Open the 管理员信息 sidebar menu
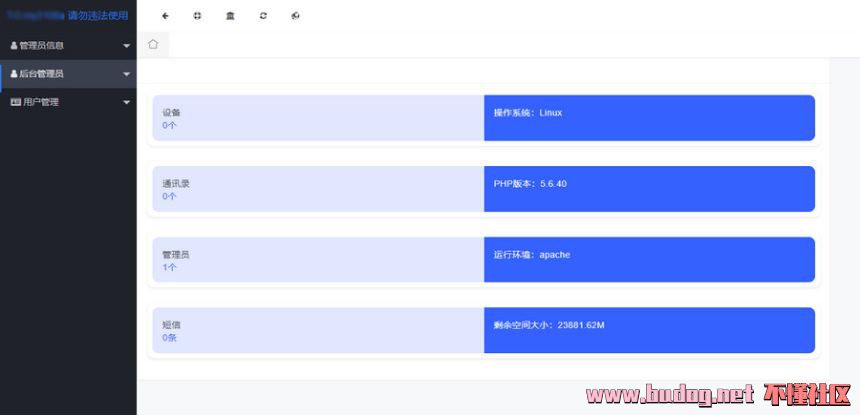Image resolution: width=860 pixels, height=415 pixels. pos(68,46)
